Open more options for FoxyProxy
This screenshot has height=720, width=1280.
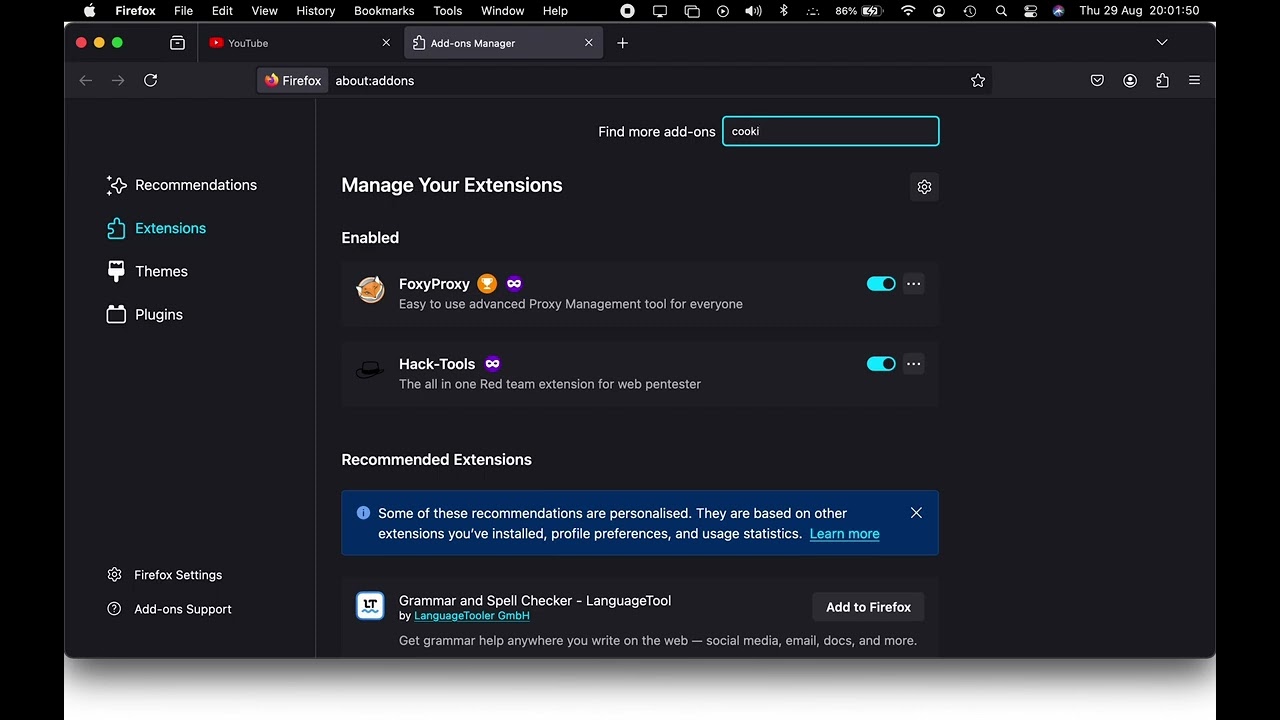913,284
